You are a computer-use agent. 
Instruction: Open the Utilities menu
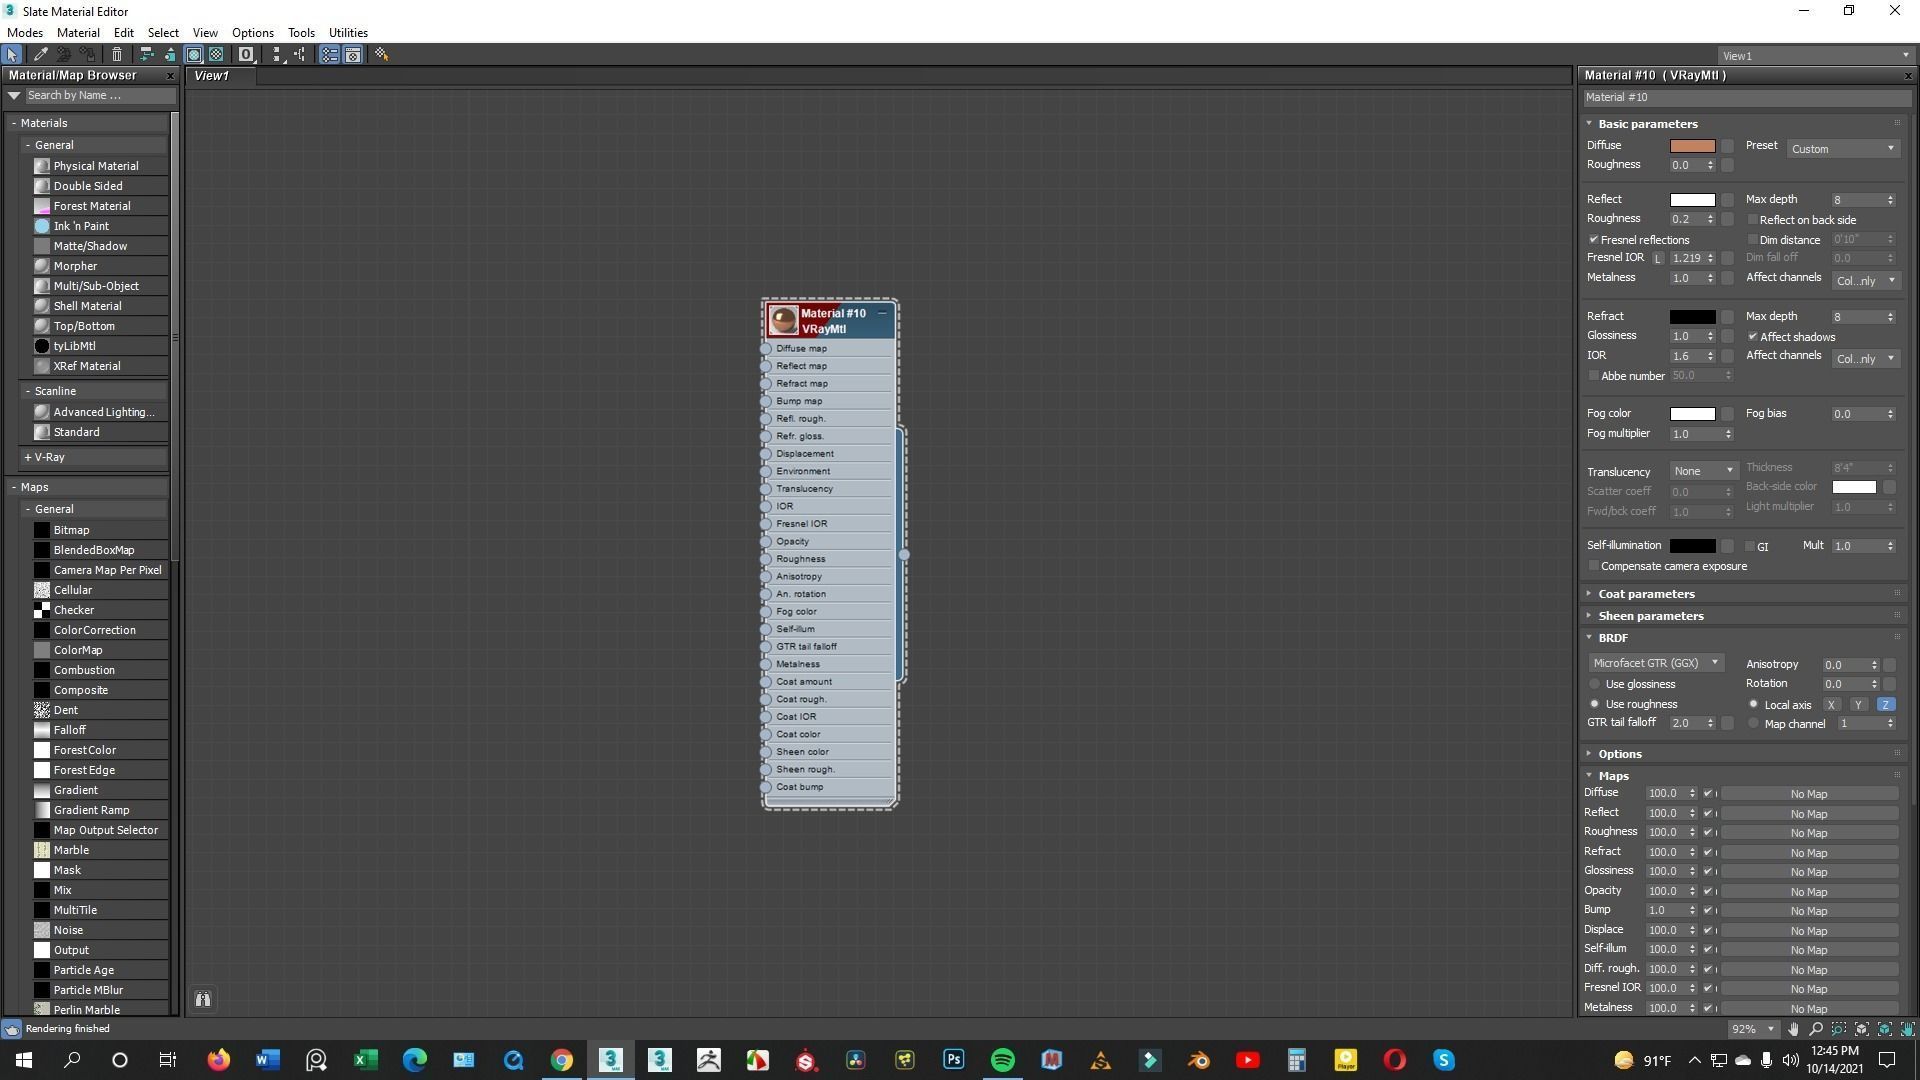tap(348, 33)
